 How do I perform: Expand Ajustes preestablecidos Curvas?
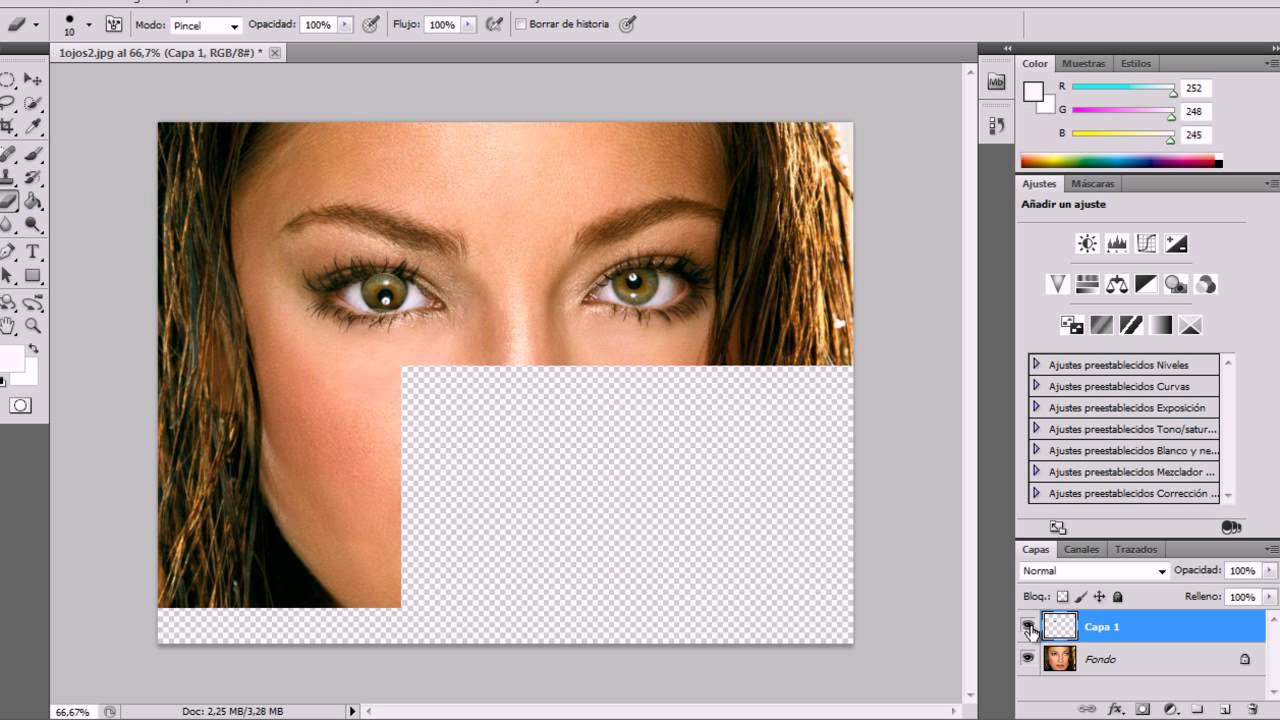click(x=1036, y=386)
